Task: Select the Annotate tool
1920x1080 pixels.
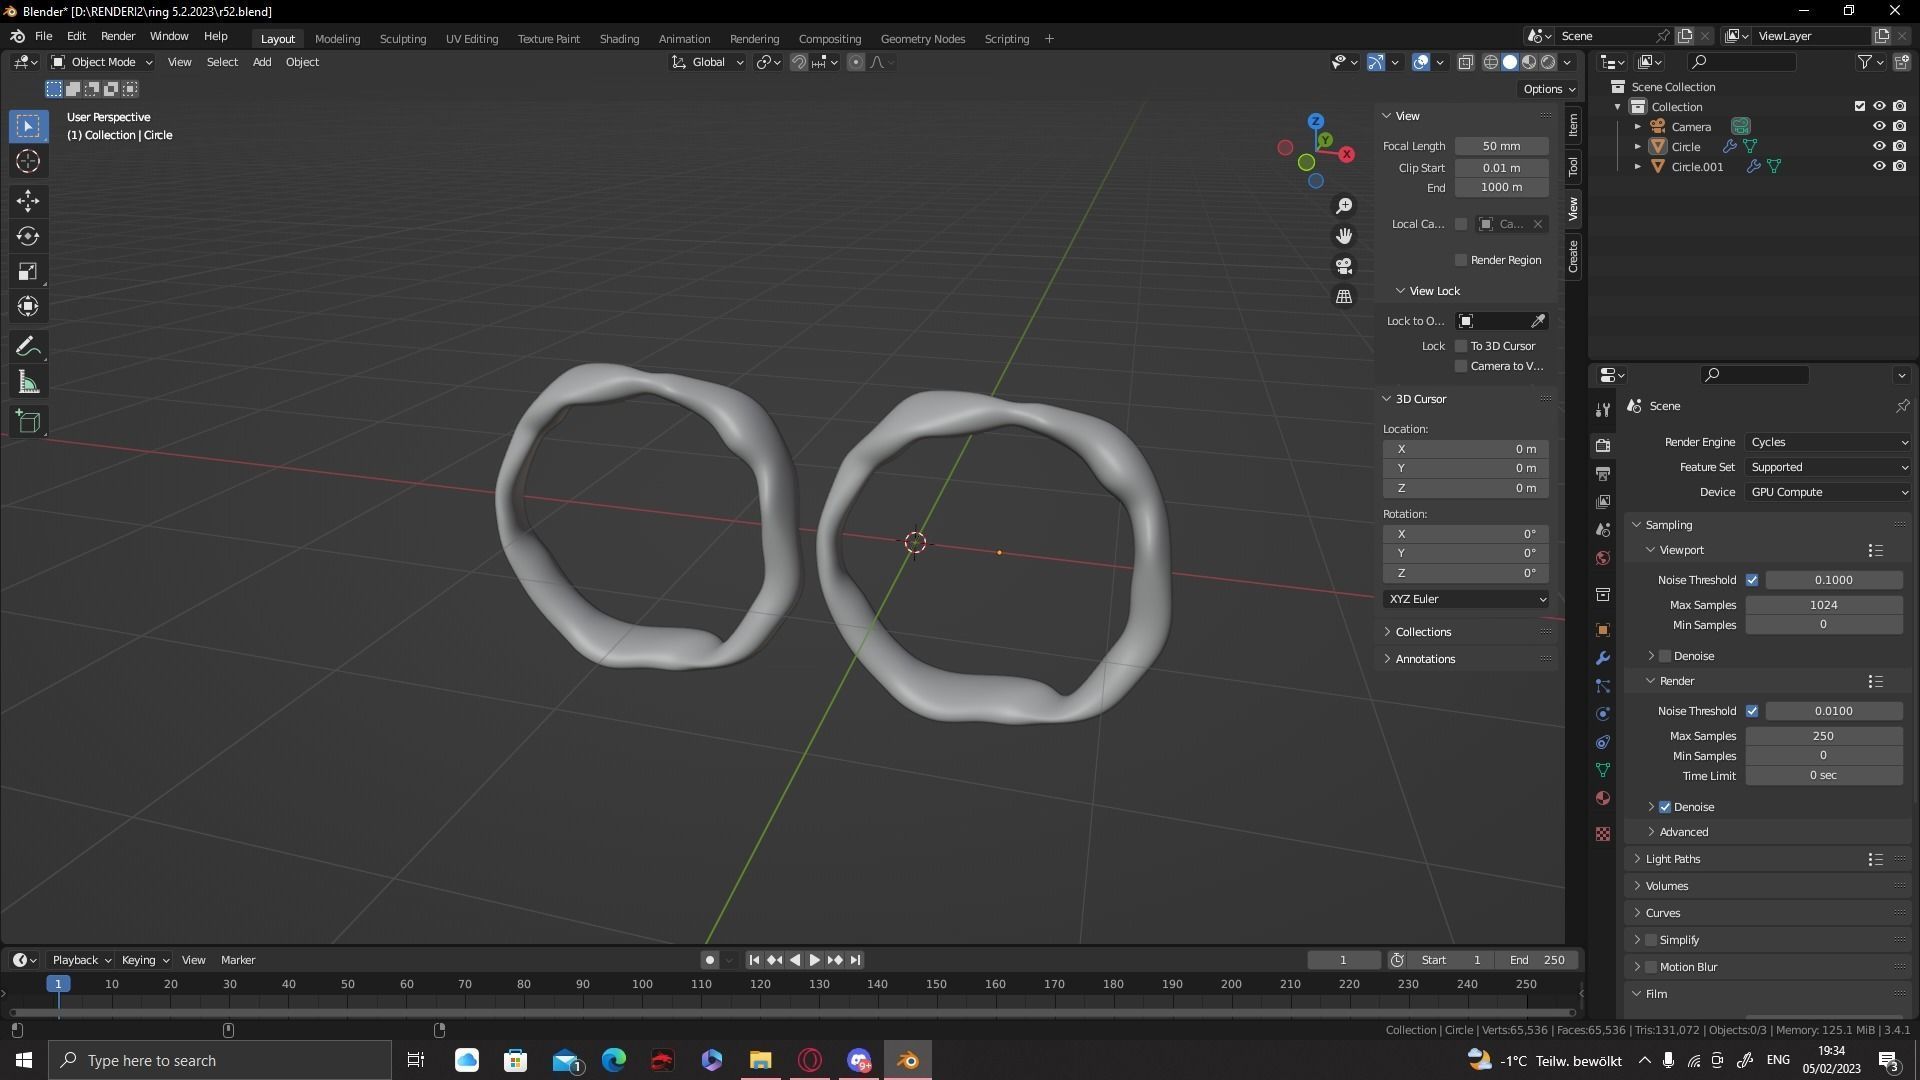Action: coord(27,345)
